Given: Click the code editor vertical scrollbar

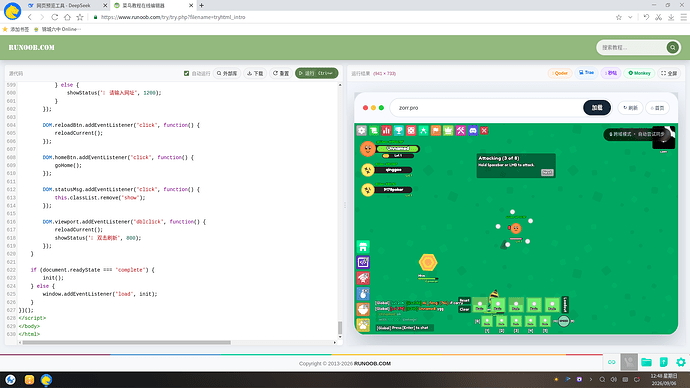Looking at the screenshot, I should [x=340, y=328].
